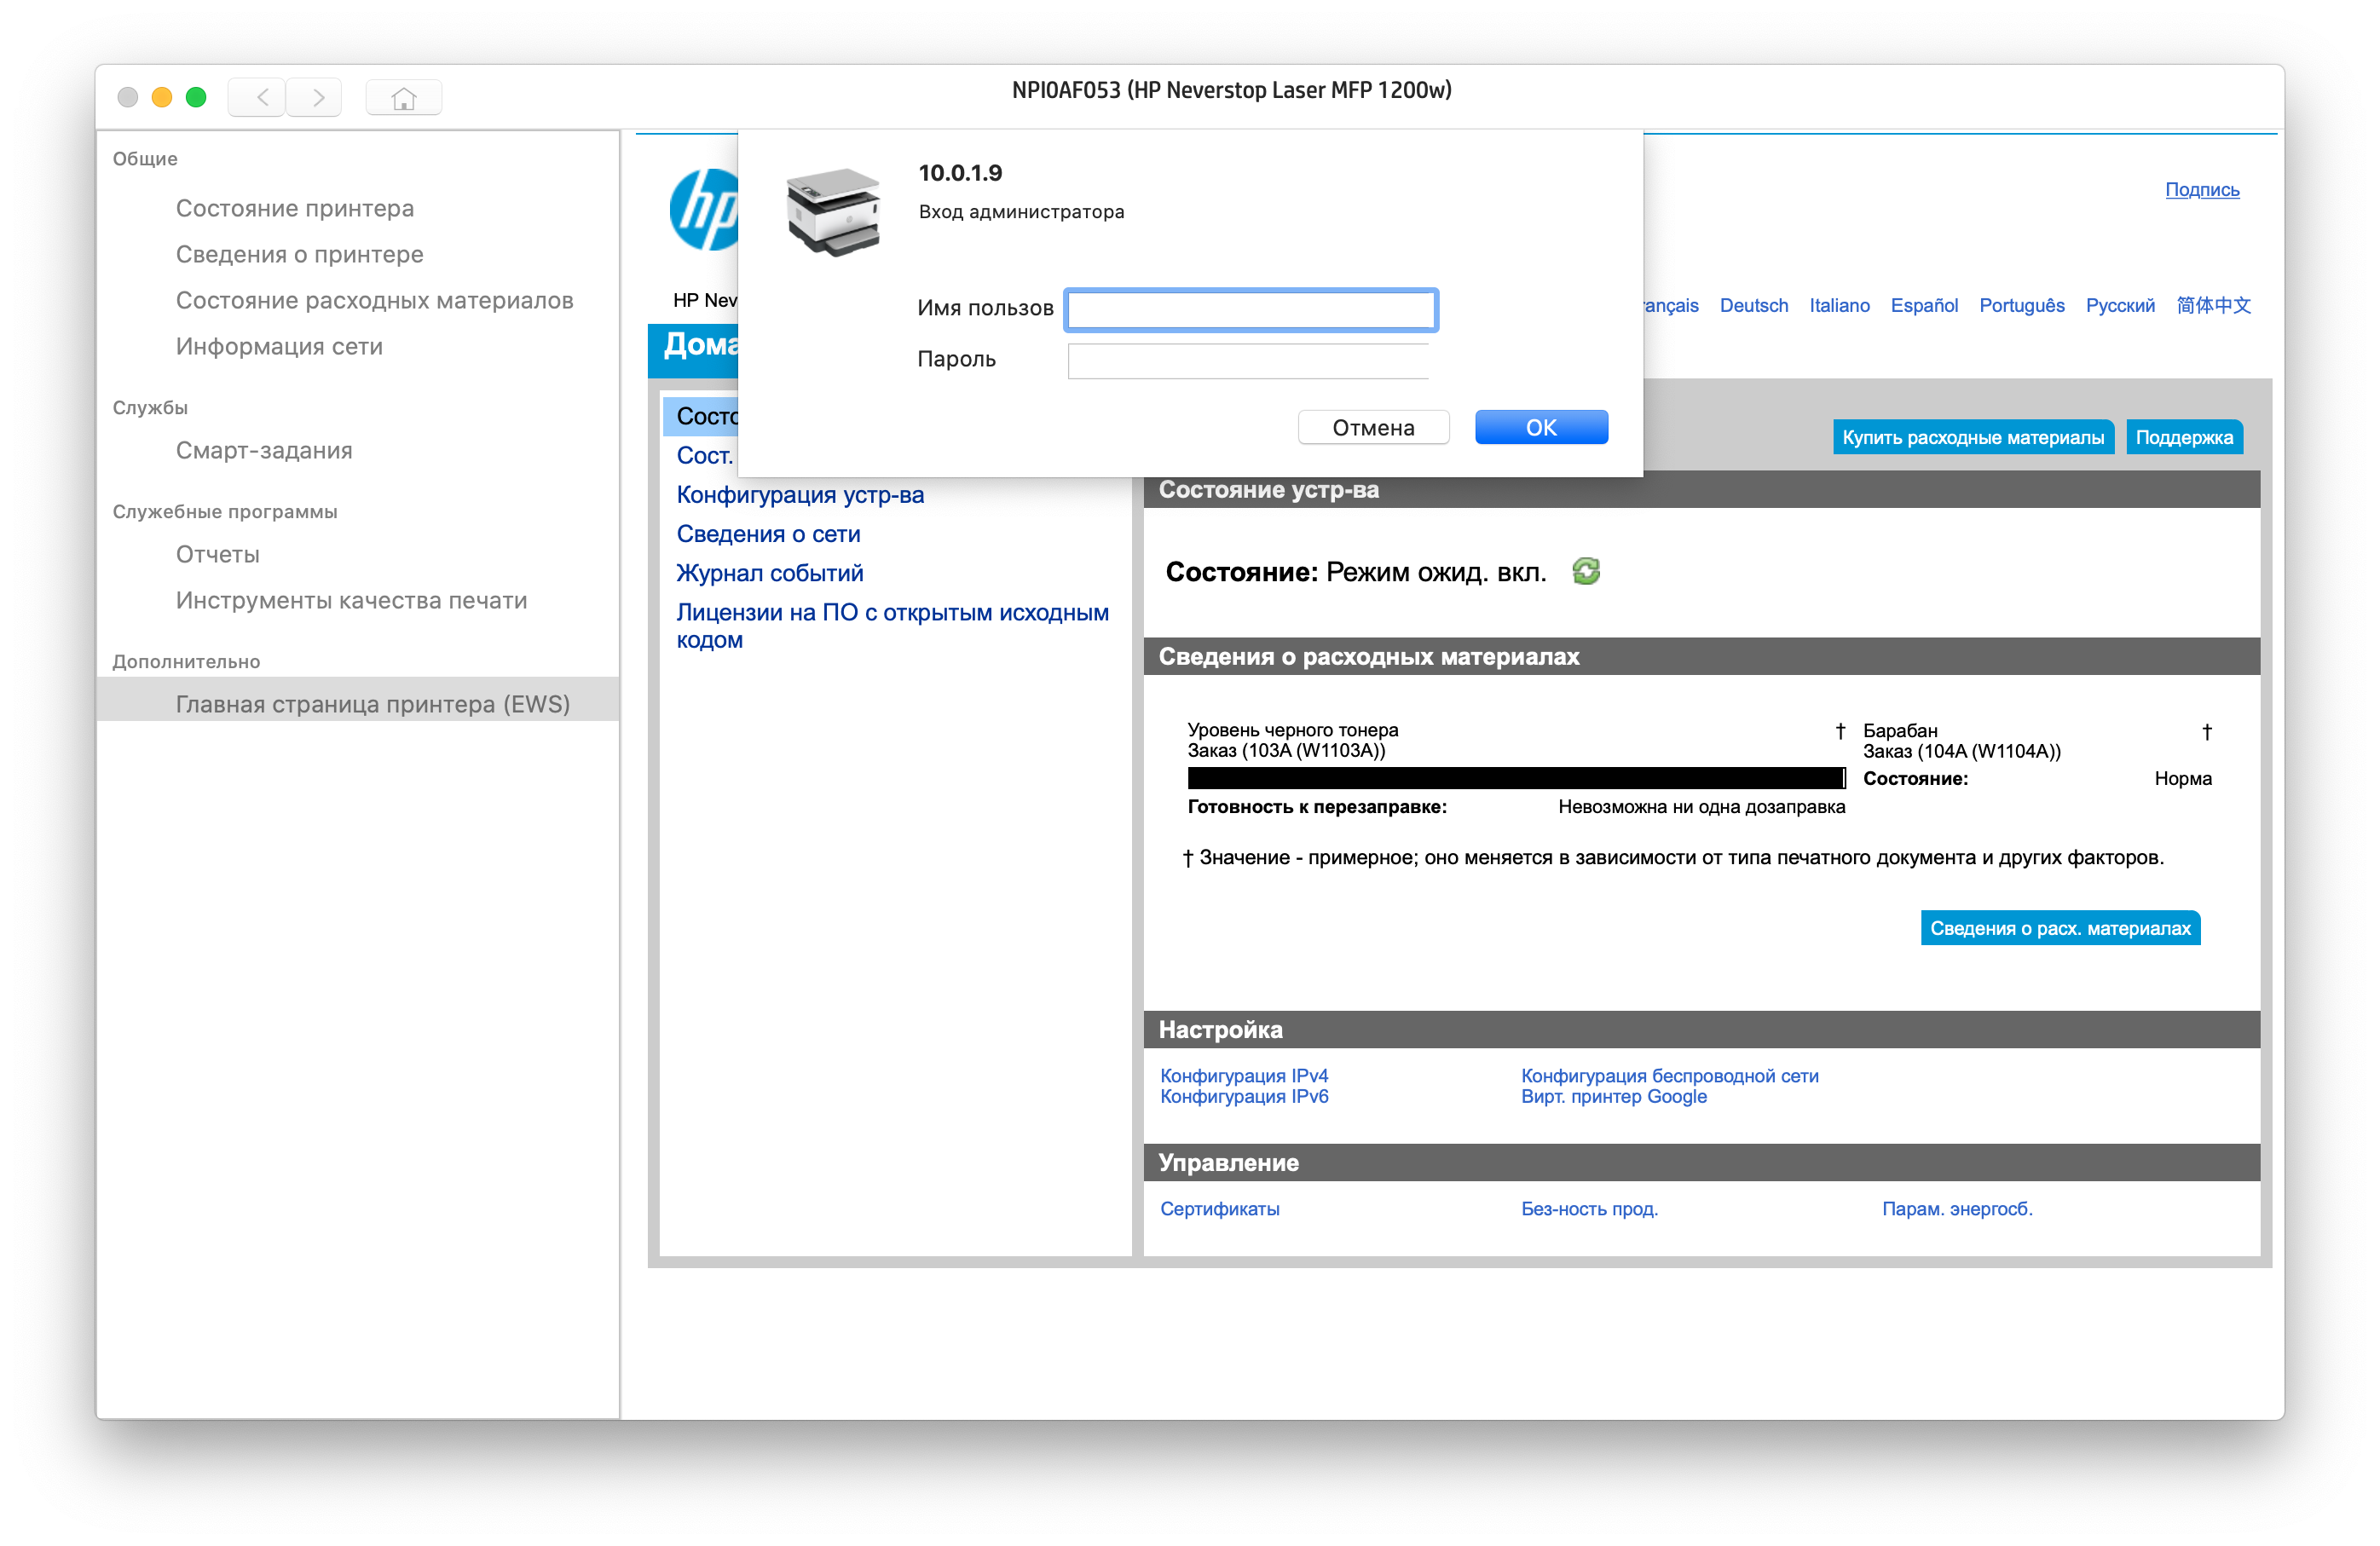2380x1546 pixels.
Task: Click the black toner level bar
Action: tap(1516, 778)
